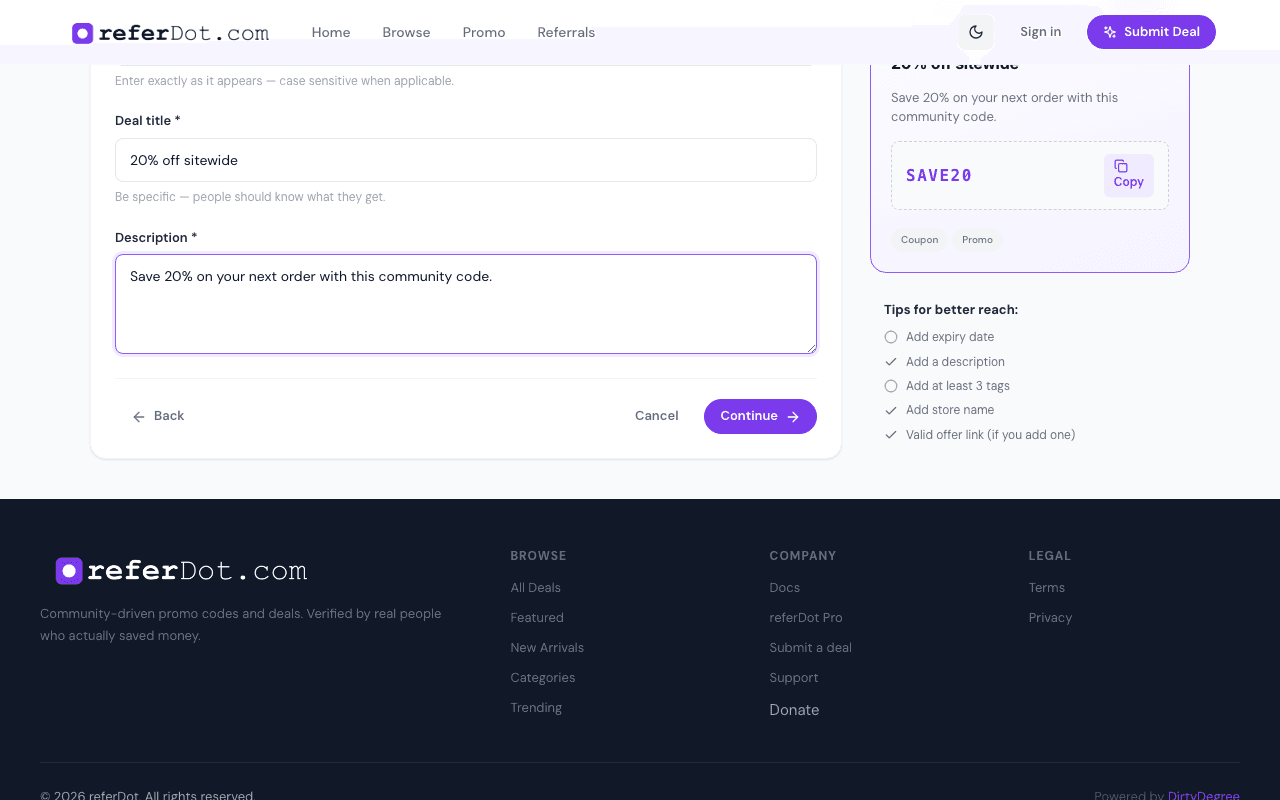Select the Promo tag chip in preview
The width and height of the screenshot is (1280, 800).
[977, 240]
